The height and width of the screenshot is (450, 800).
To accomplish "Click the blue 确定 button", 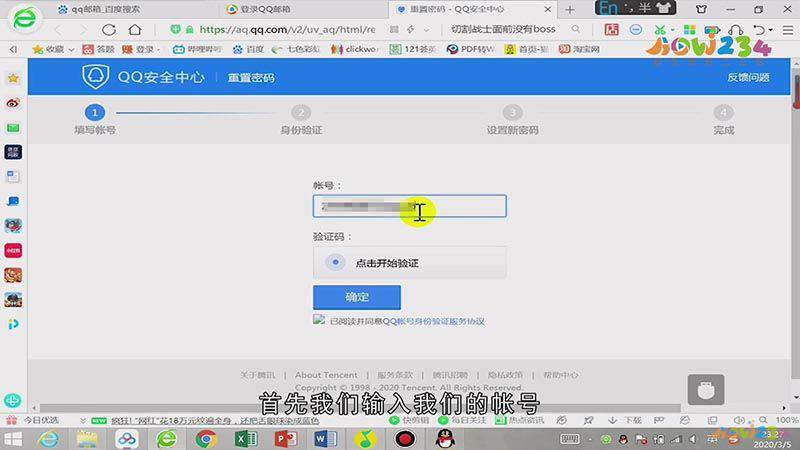I will click(x=357, y=297).
